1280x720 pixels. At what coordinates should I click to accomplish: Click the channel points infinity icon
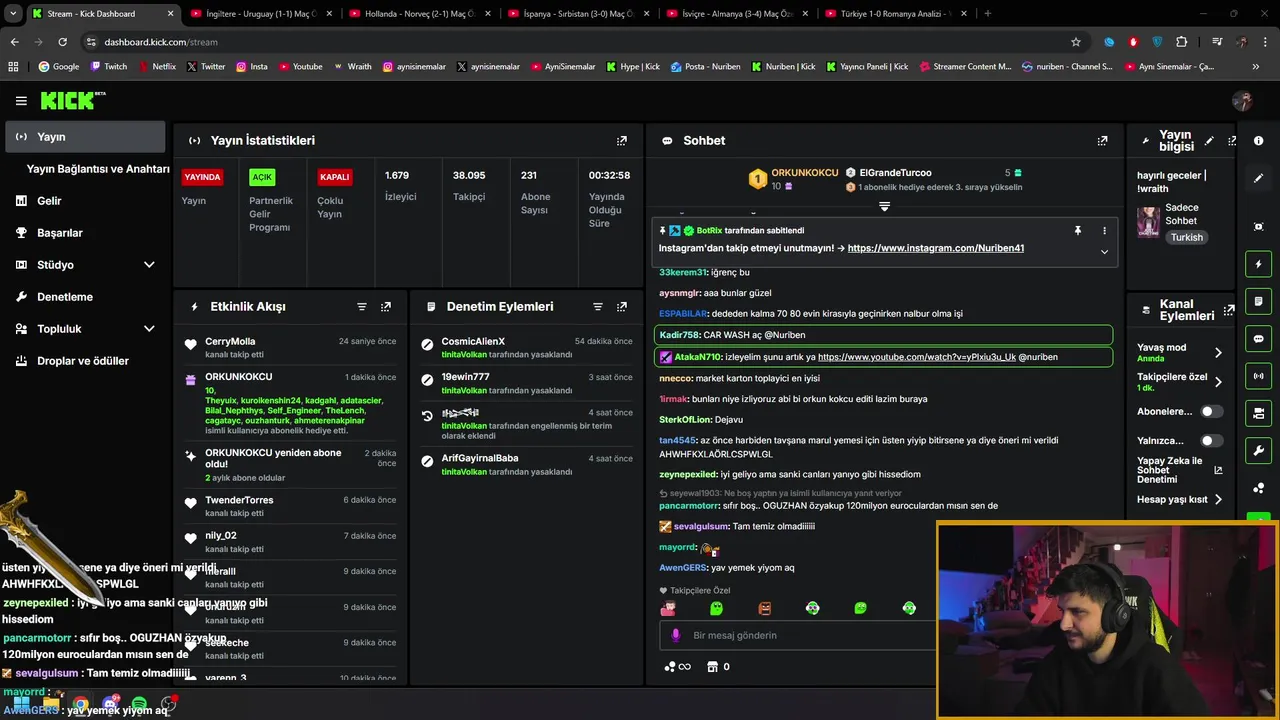pyautogui.click(x=677, y=667)
